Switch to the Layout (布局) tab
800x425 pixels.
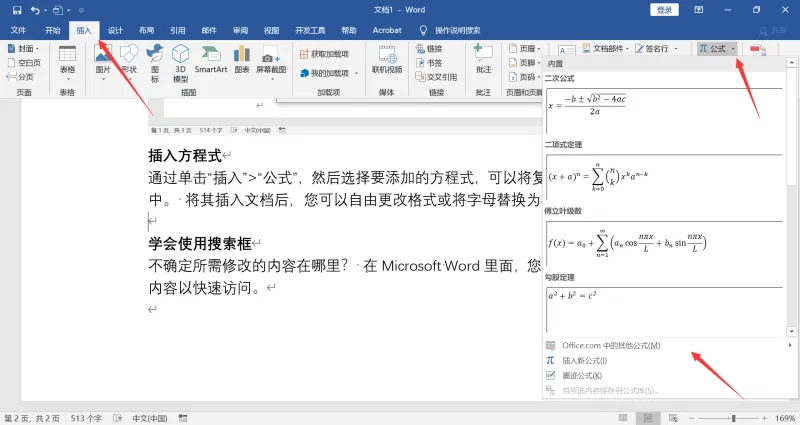[146, 31]
